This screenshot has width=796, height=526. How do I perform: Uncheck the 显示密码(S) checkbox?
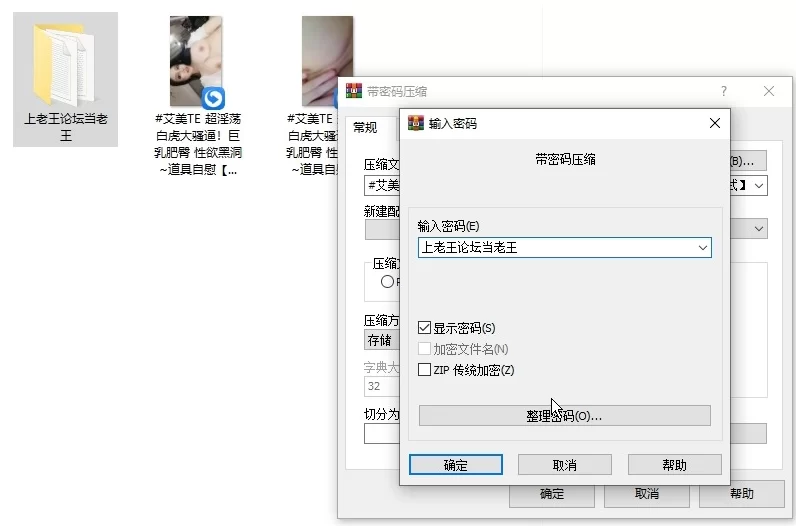click(x=424, y=327)
